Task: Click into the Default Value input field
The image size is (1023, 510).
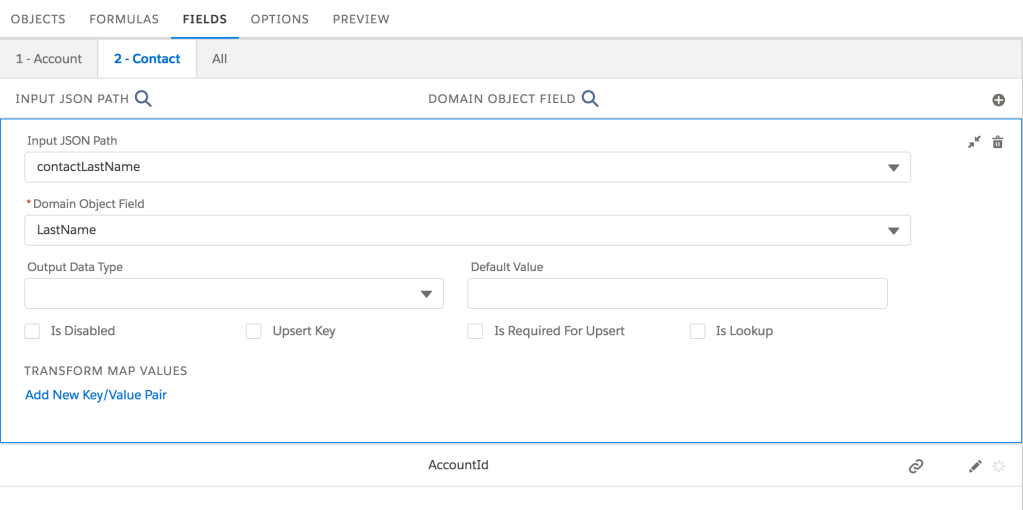Action: pyautogui.click(x=677, y=294)
